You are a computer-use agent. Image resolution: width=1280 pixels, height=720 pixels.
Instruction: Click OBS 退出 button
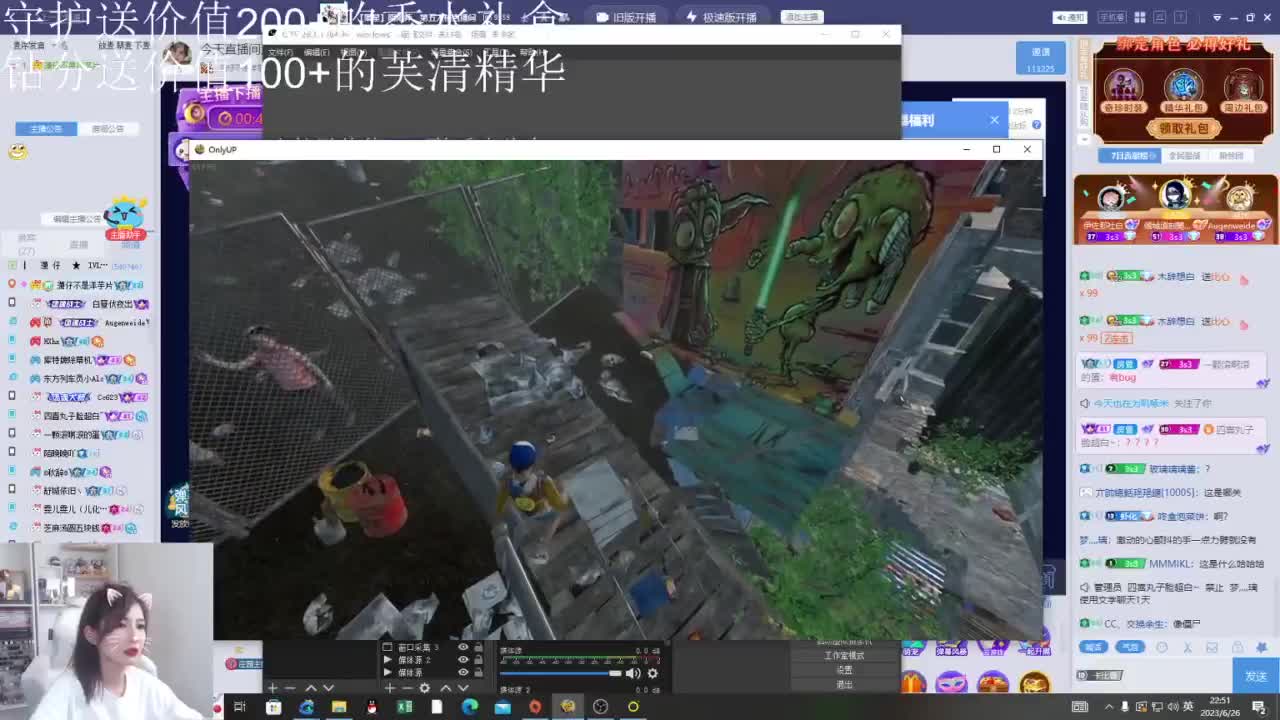(844, 684)
